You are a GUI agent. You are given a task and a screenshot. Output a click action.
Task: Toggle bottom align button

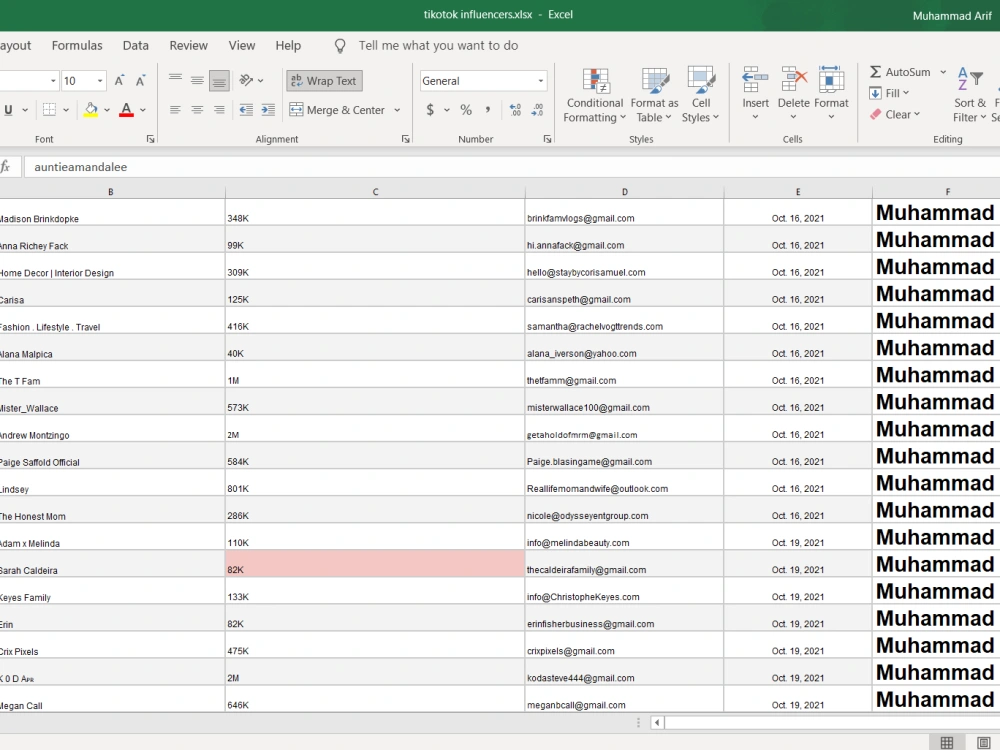point(219,80)
